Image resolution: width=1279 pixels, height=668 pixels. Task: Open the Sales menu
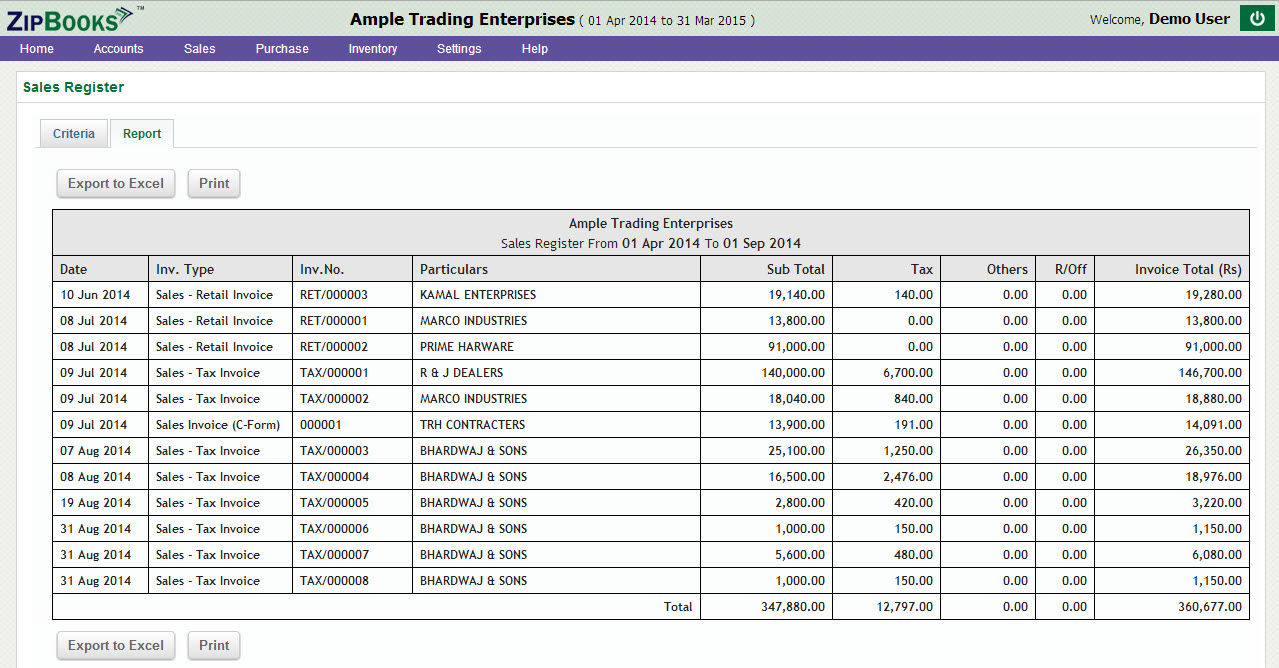coord(199,49)
